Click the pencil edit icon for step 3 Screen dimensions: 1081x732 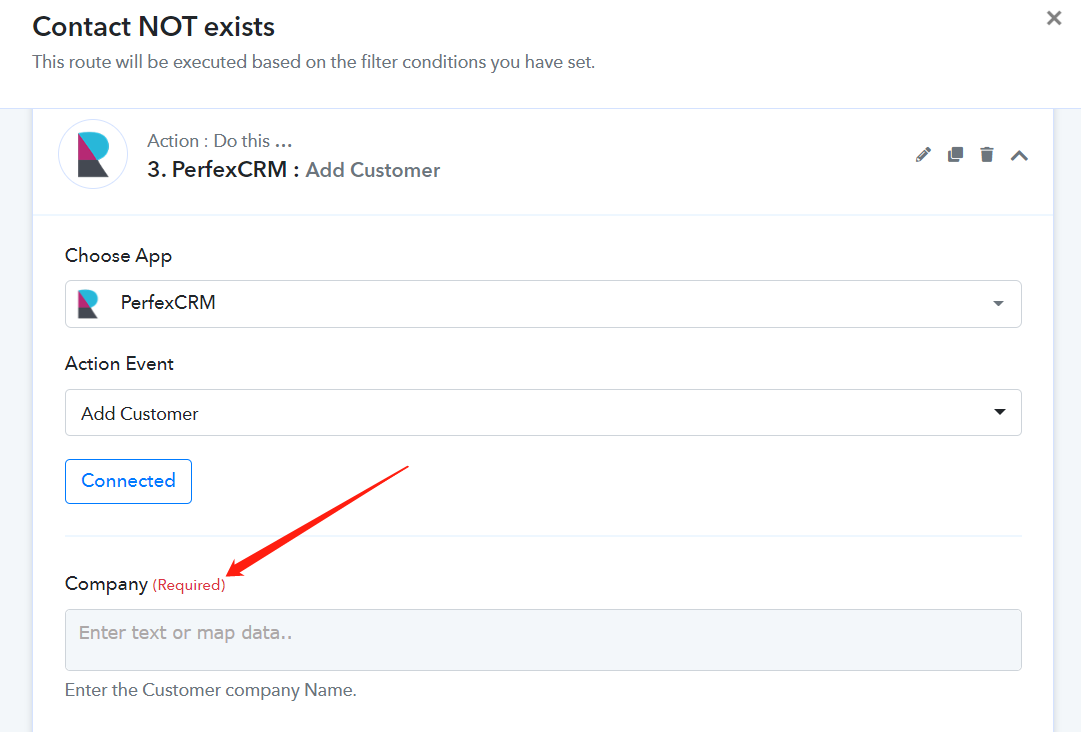click(x=923, y=155)
